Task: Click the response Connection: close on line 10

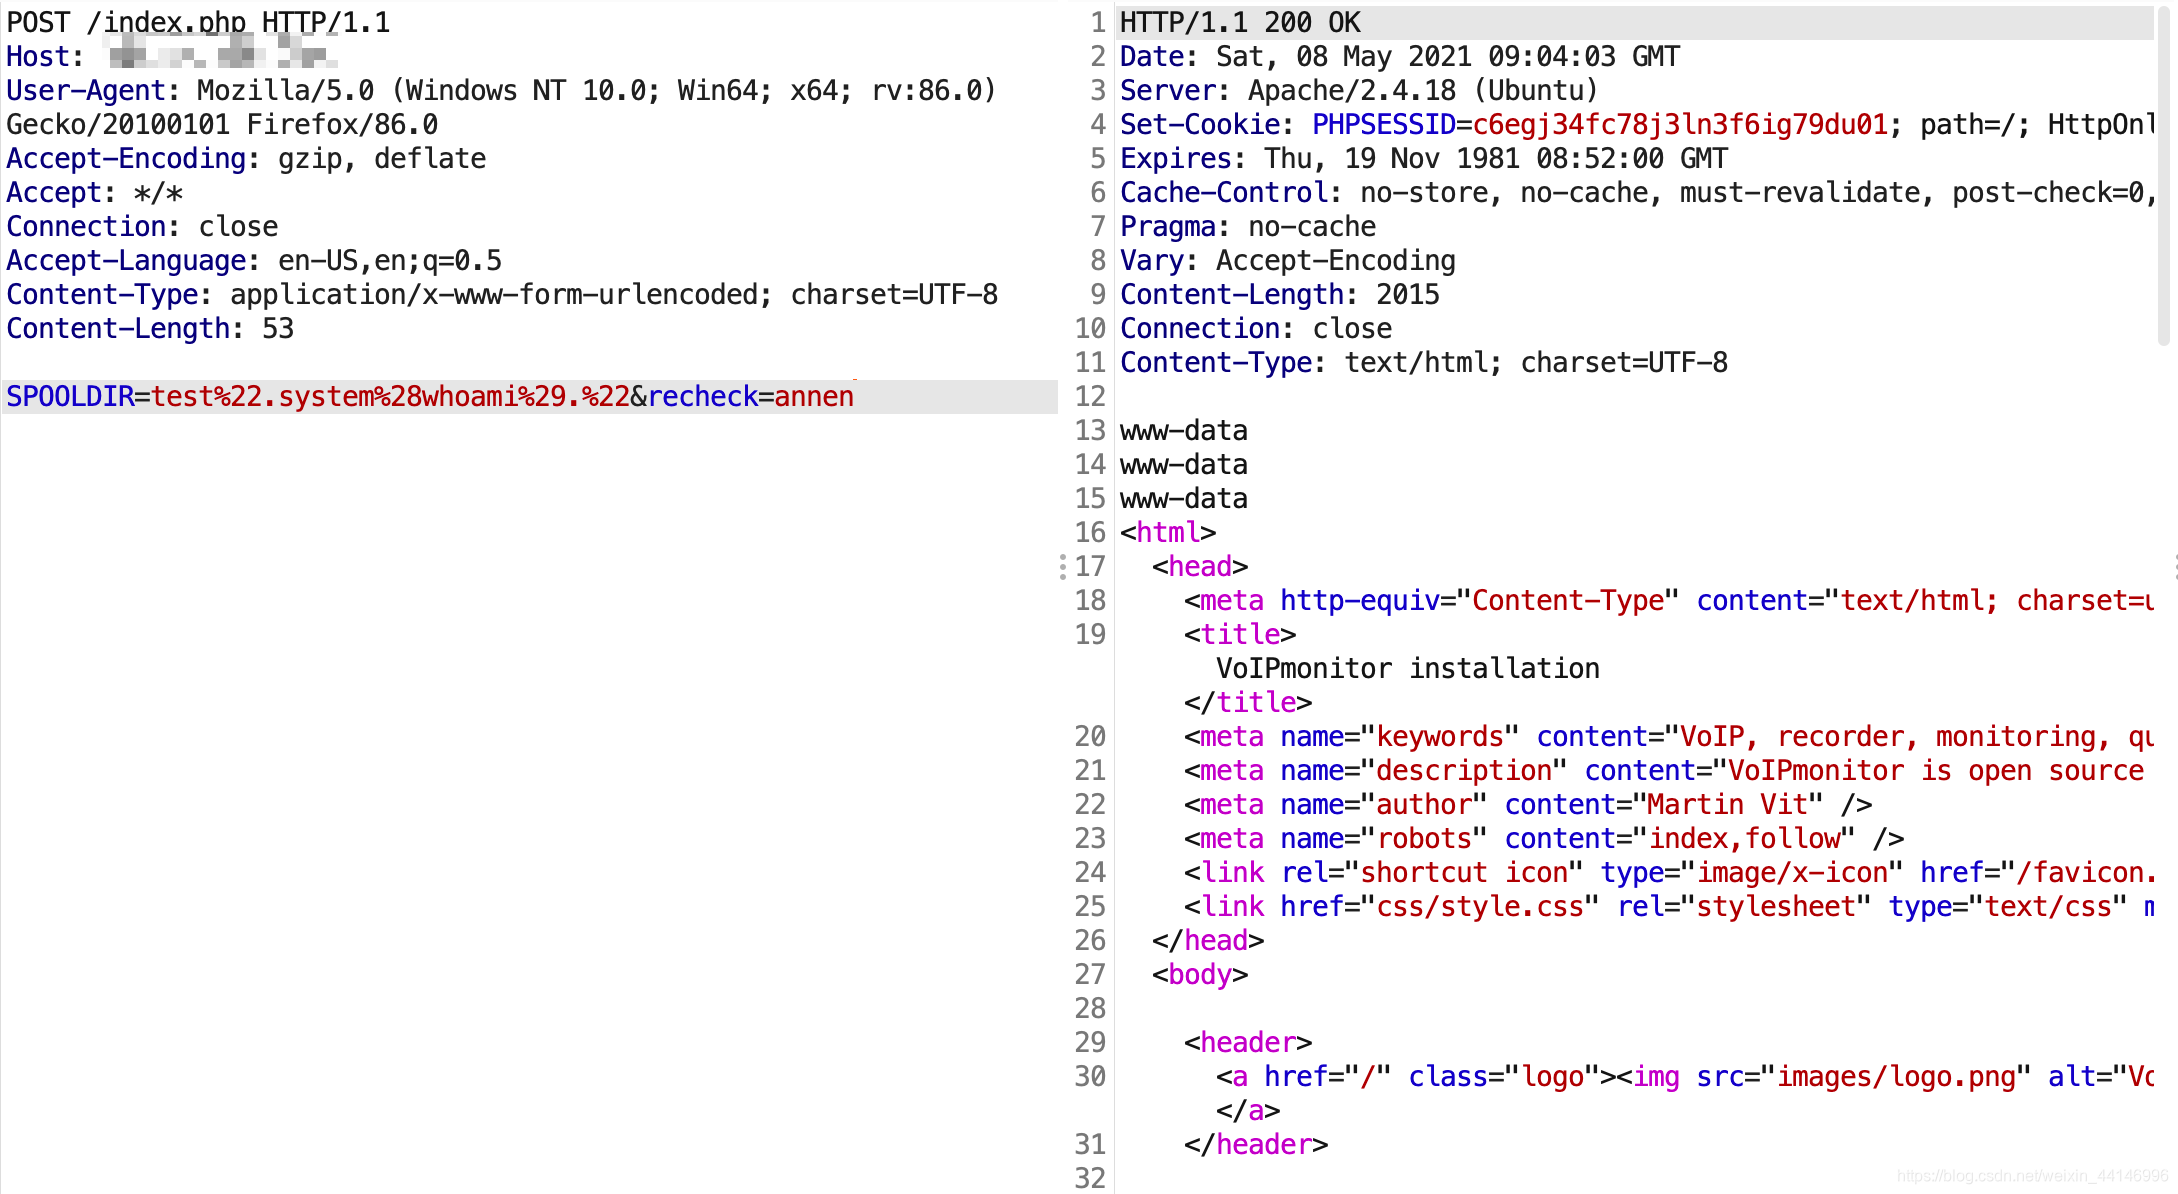Action: click(1256, 328)
